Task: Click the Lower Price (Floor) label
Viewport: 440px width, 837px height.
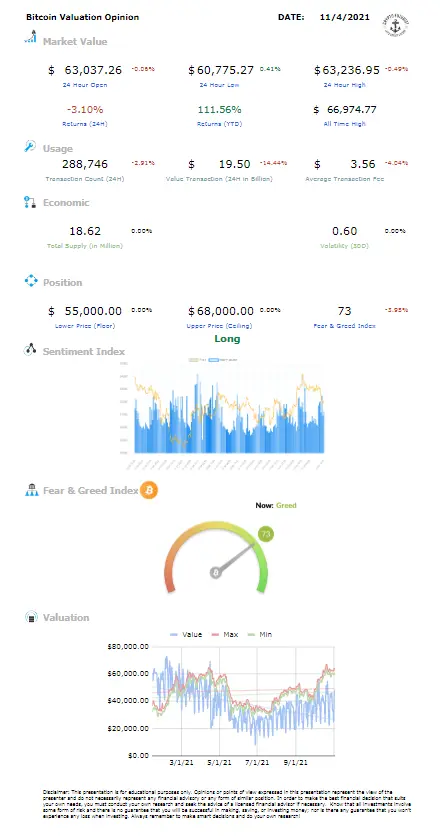Action: (x=85, y=326)
